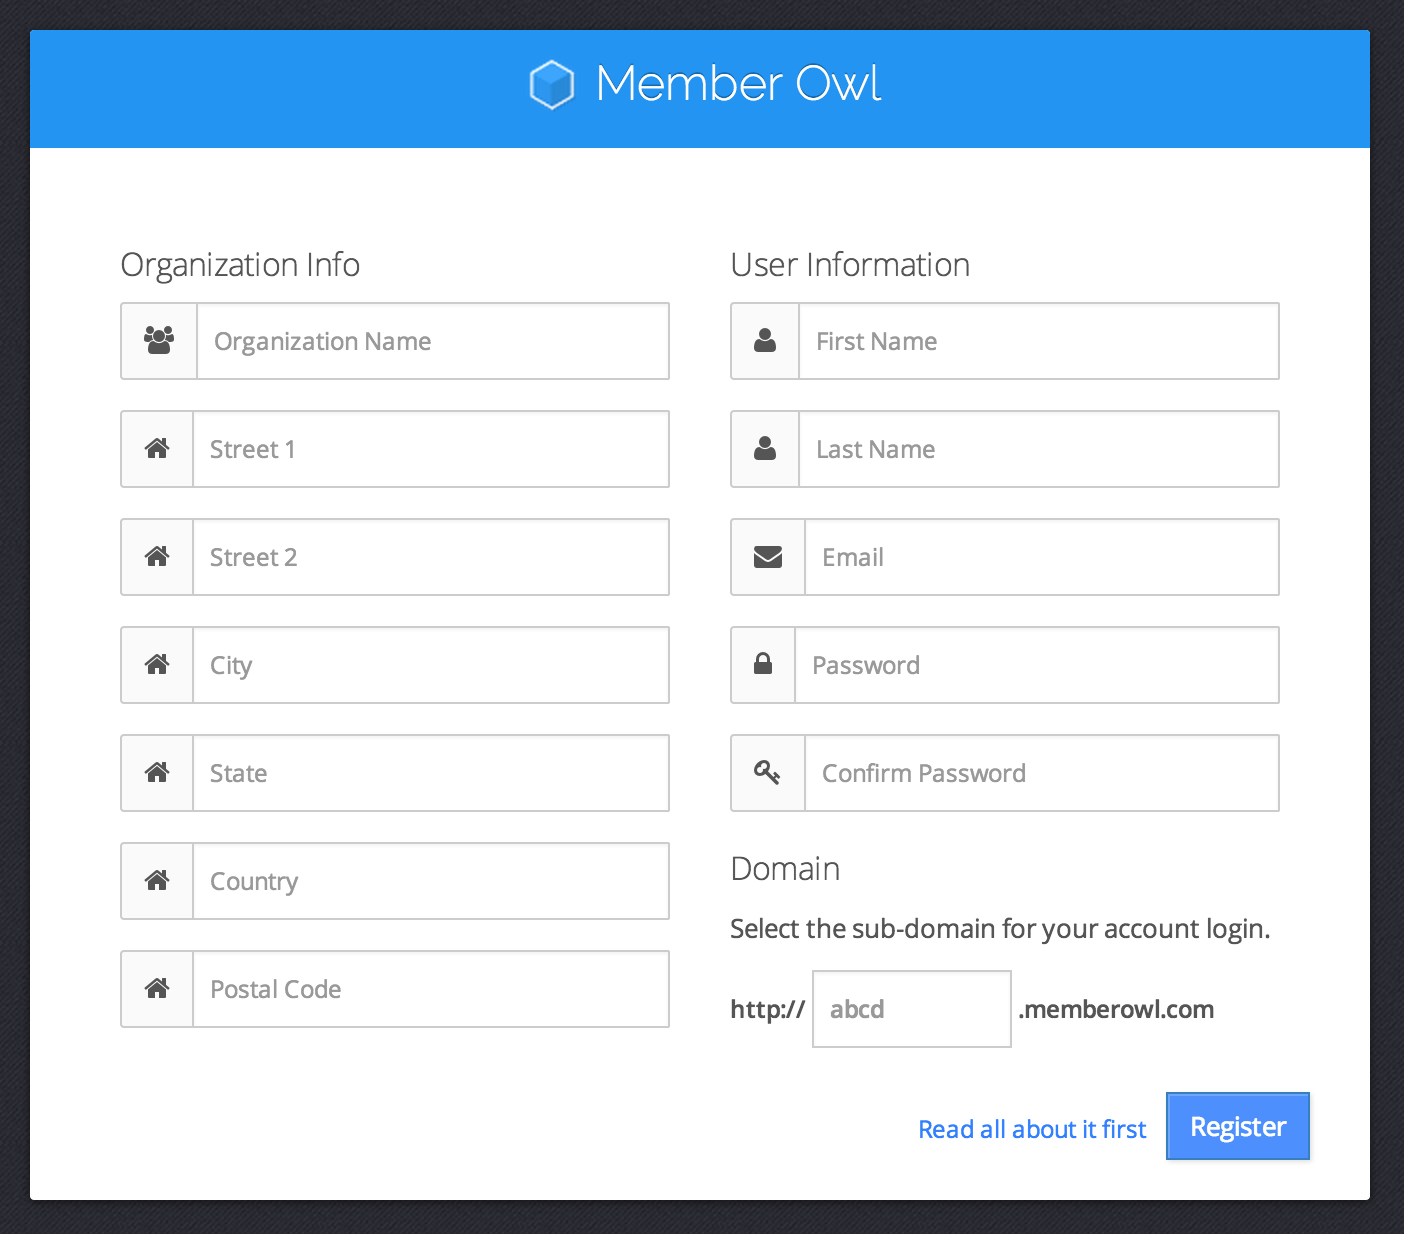Focus the sub-domain field showing abcd
The image size is (1404, 1234).
coord(912,1009)
